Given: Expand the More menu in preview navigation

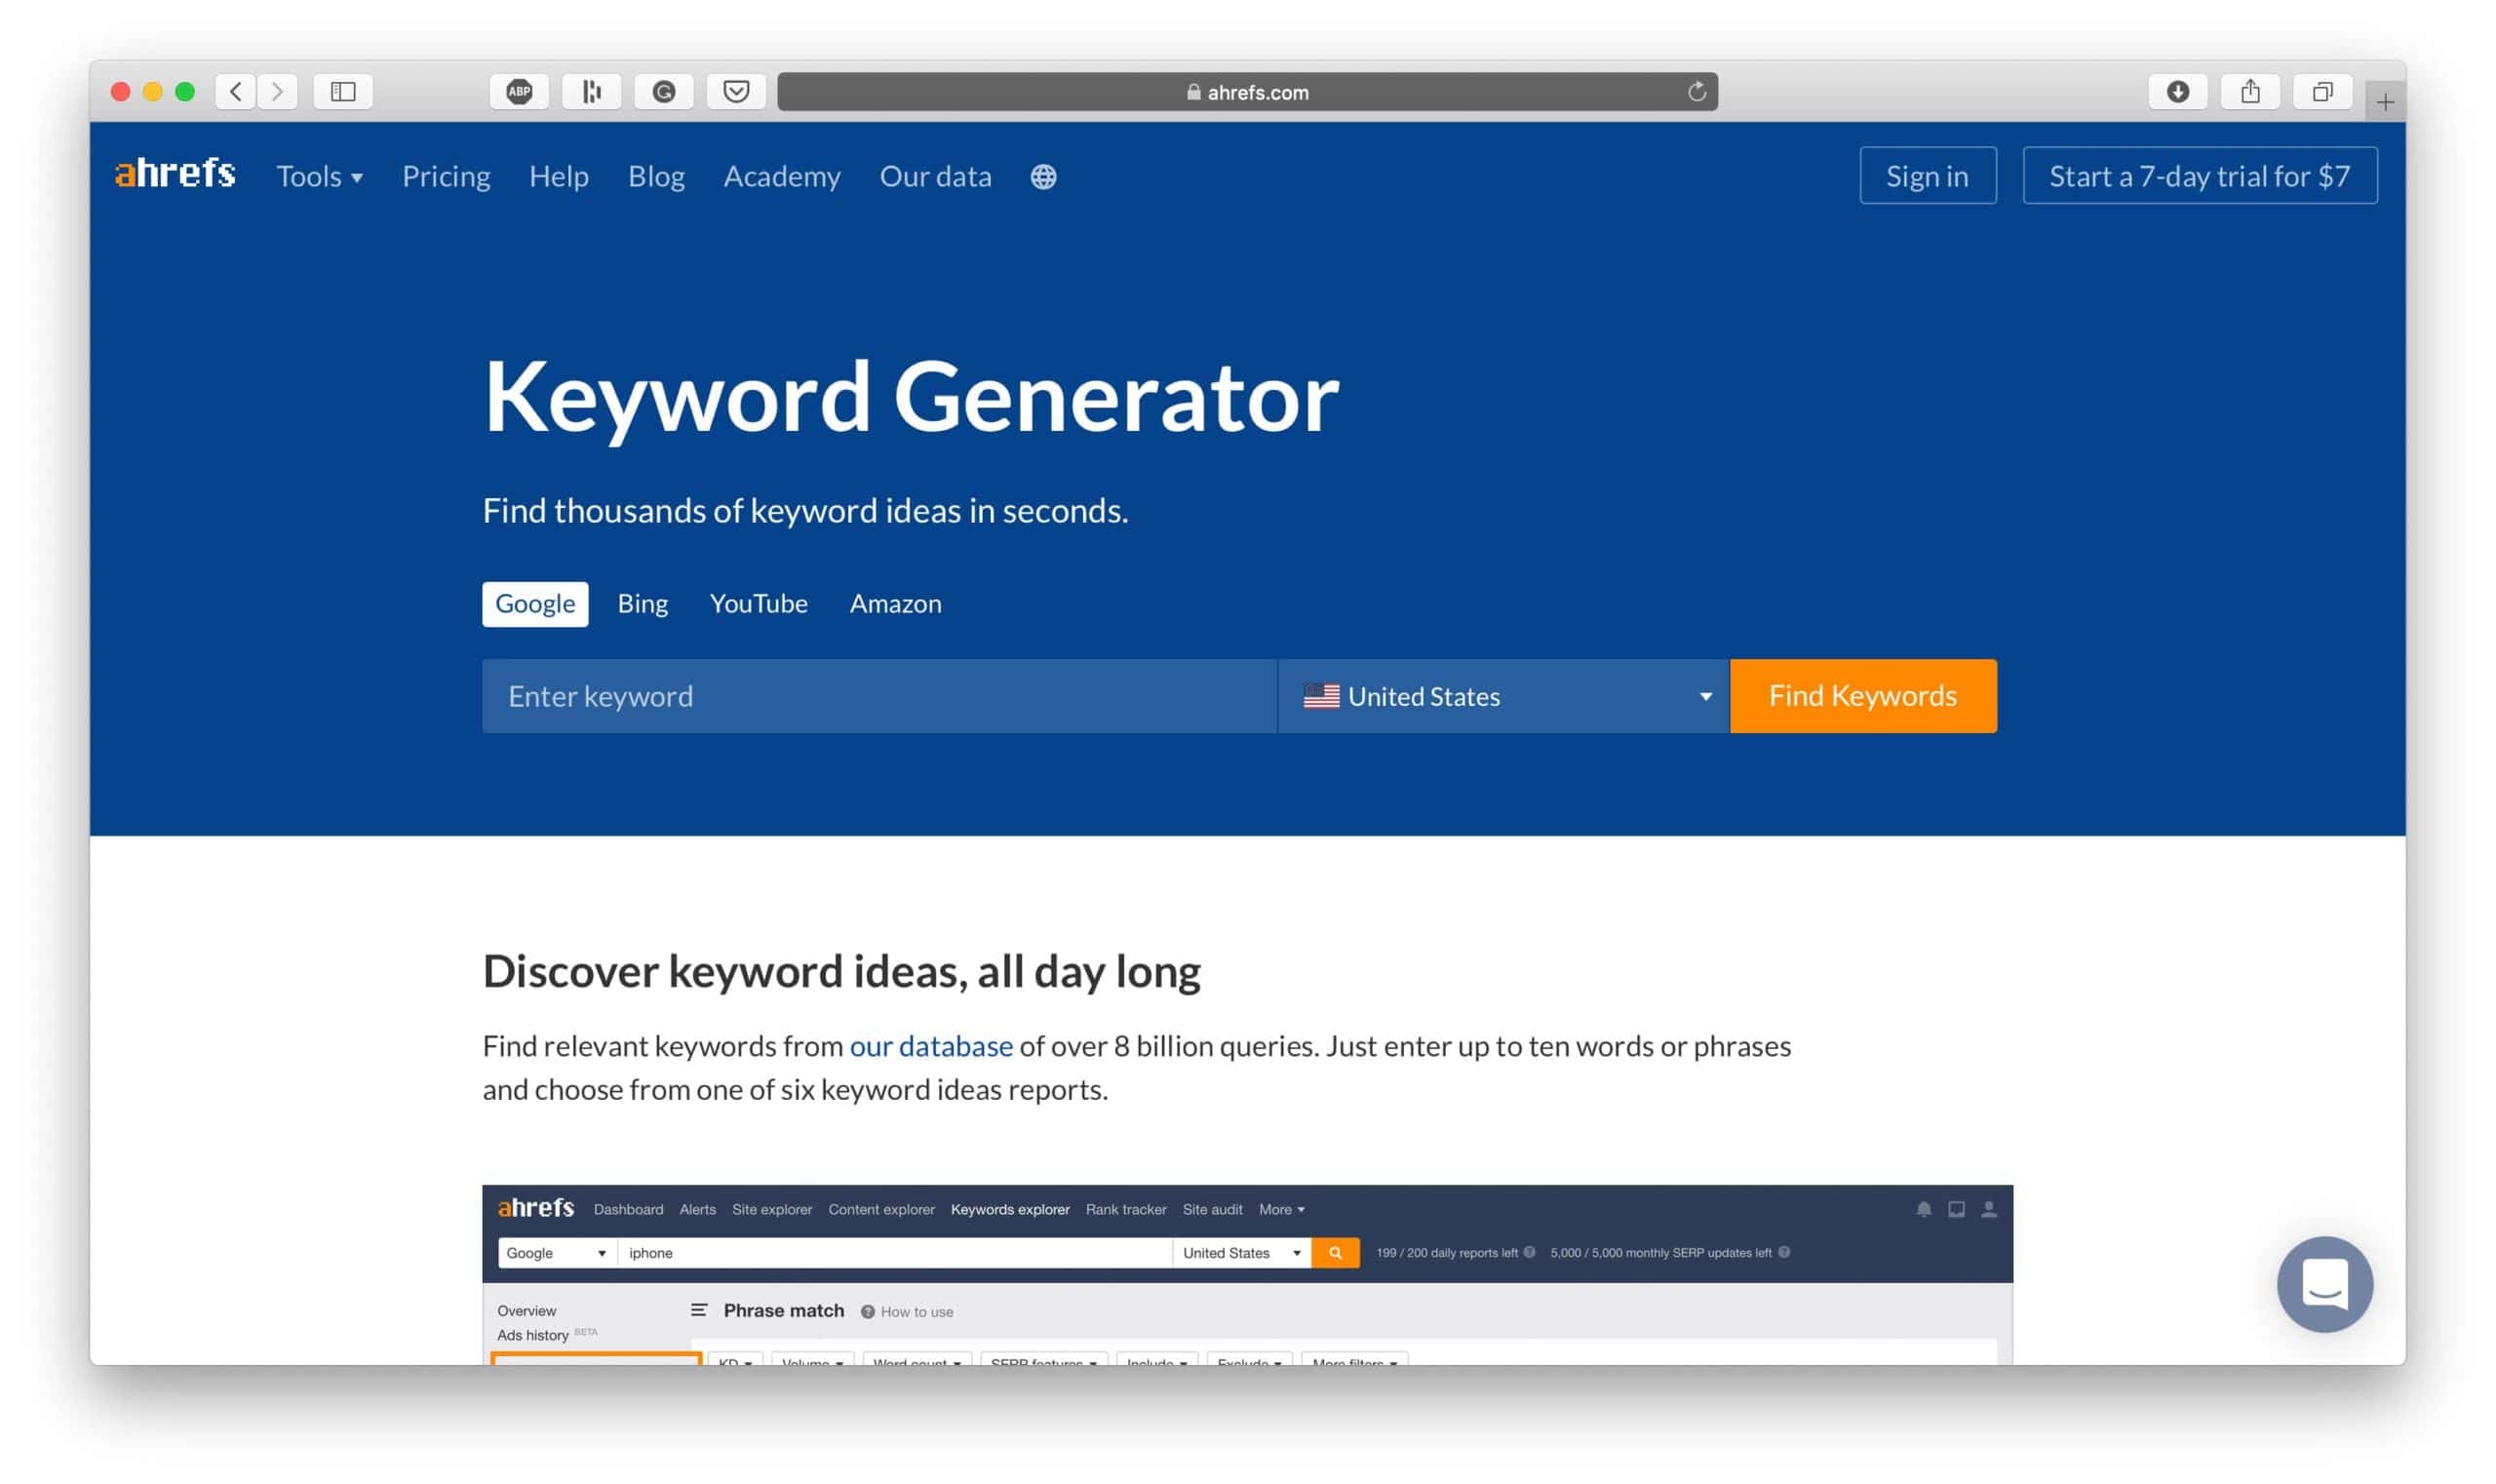Looking at the screenshot, I should [1281, 1209].
